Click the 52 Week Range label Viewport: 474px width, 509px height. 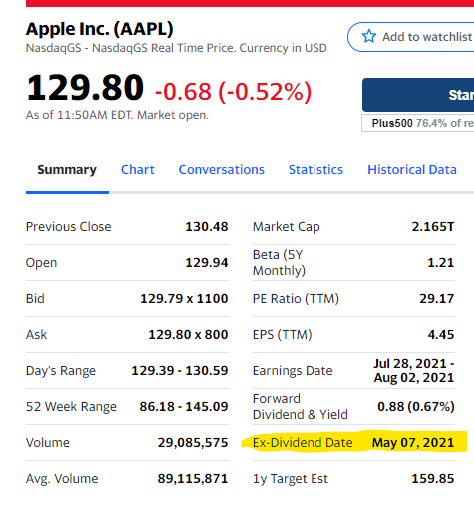71,407
